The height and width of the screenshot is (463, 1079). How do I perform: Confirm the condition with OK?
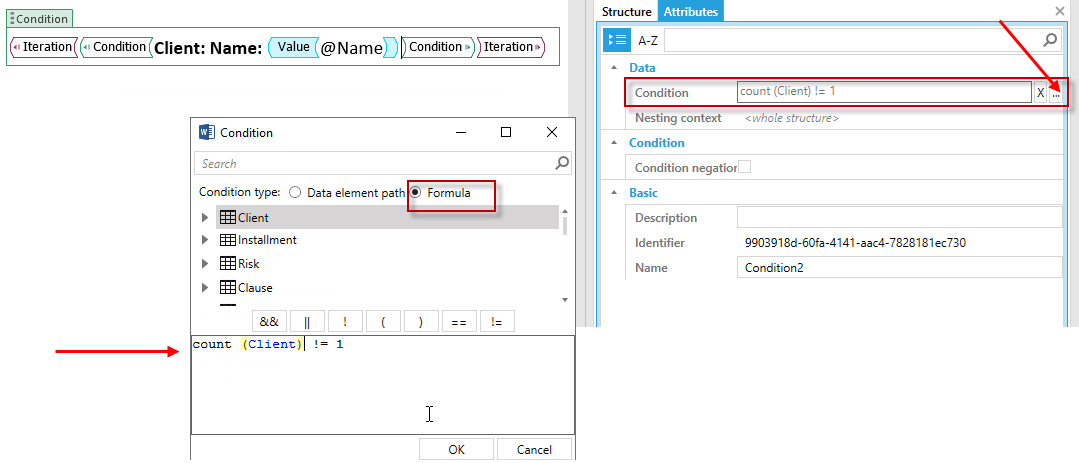pyautogui.click(x=456, y=449)
